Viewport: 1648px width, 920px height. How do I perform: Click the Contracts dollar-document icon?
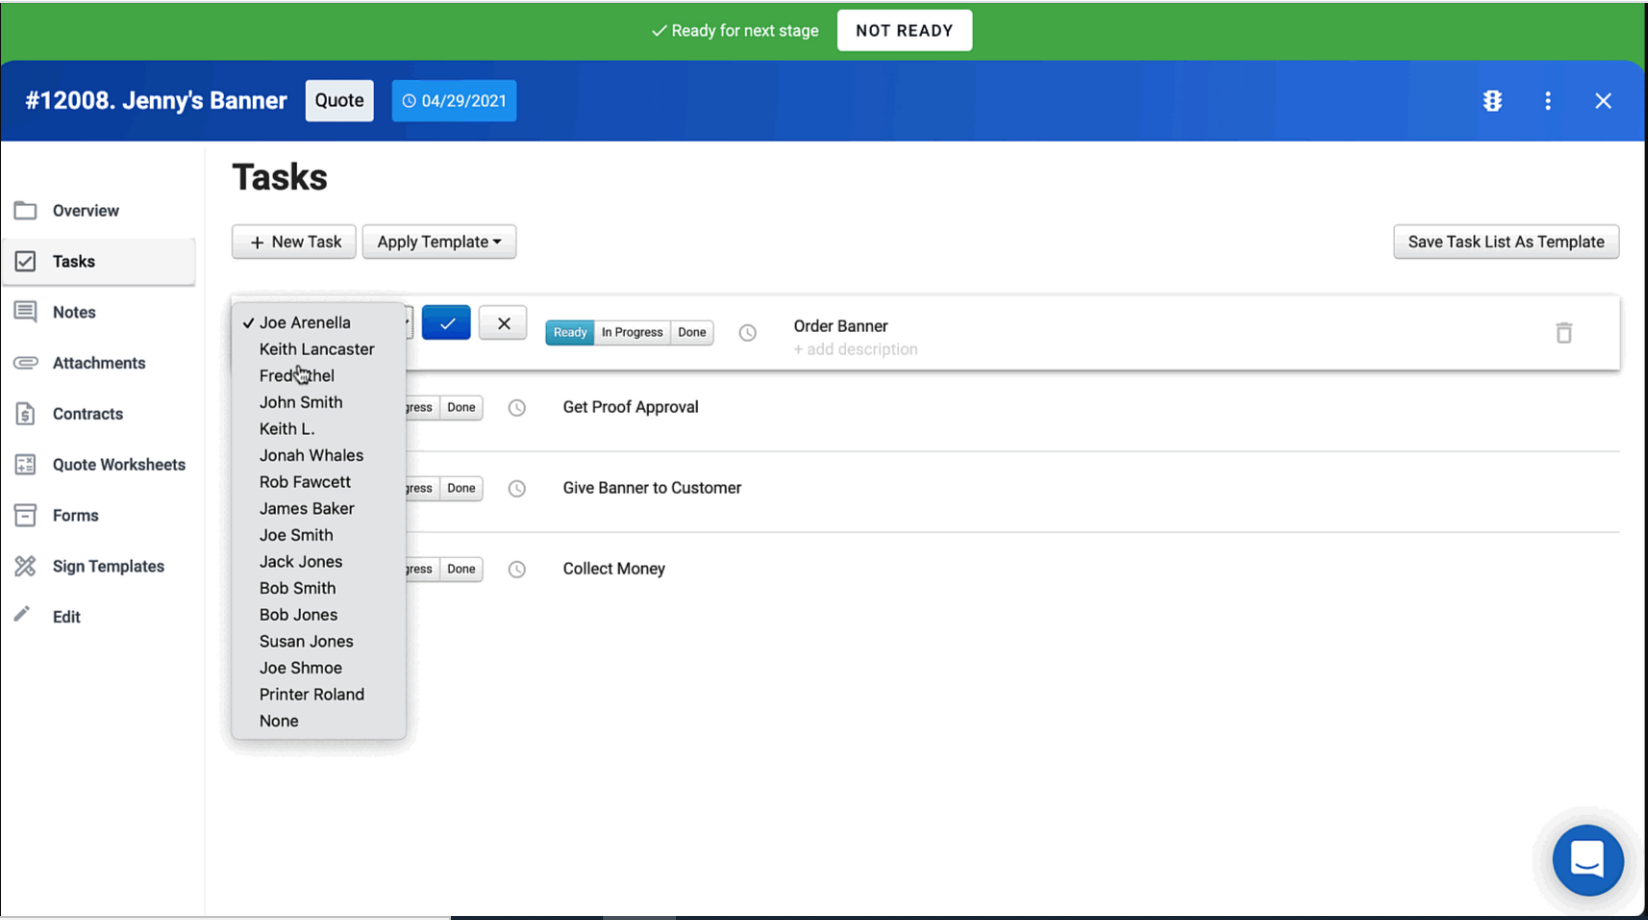(25, 413)
